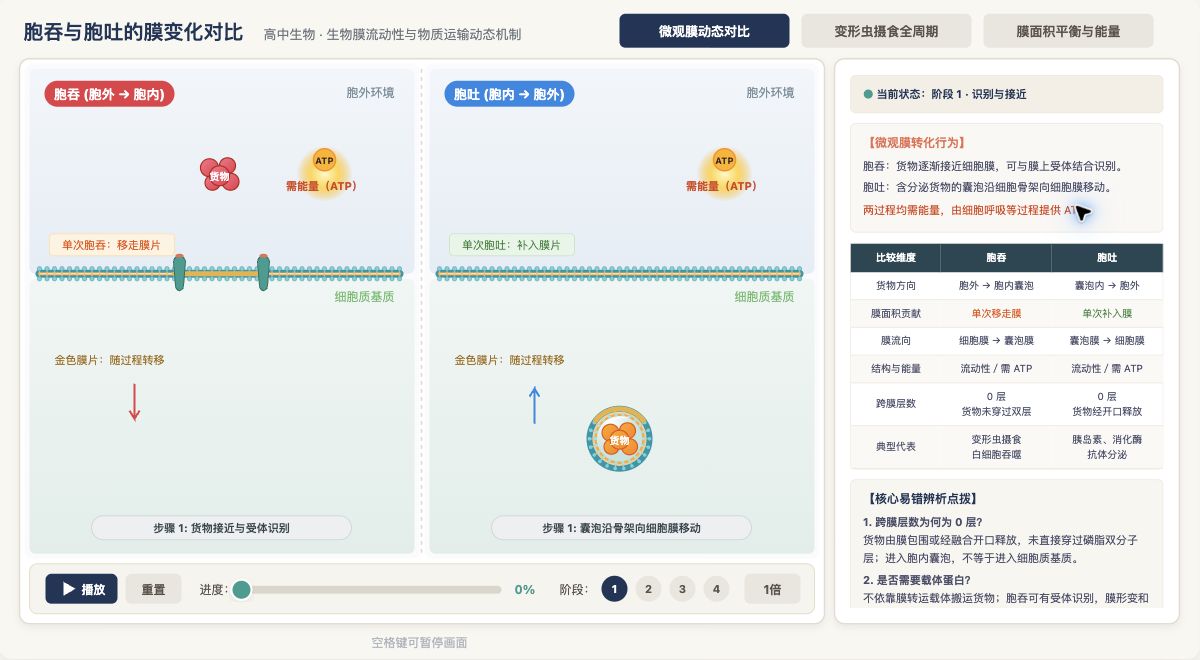
Task: Click the question 1. 跨膜层数为何为 0 层?
Action: tap(922, 522)
